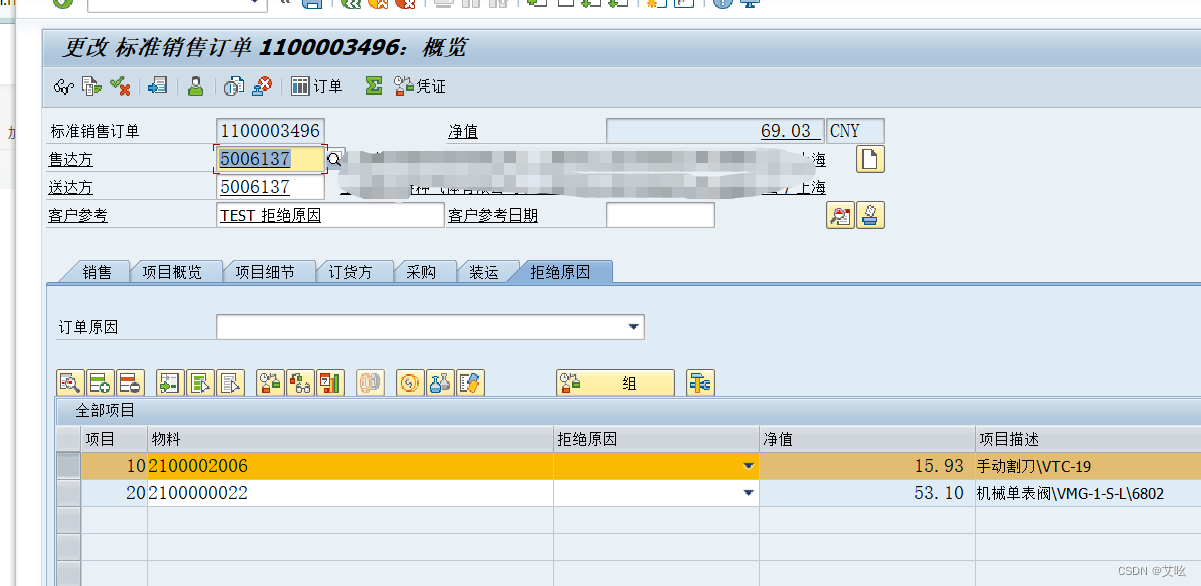Click the 组 group button above the items

(x=615, y=382)
